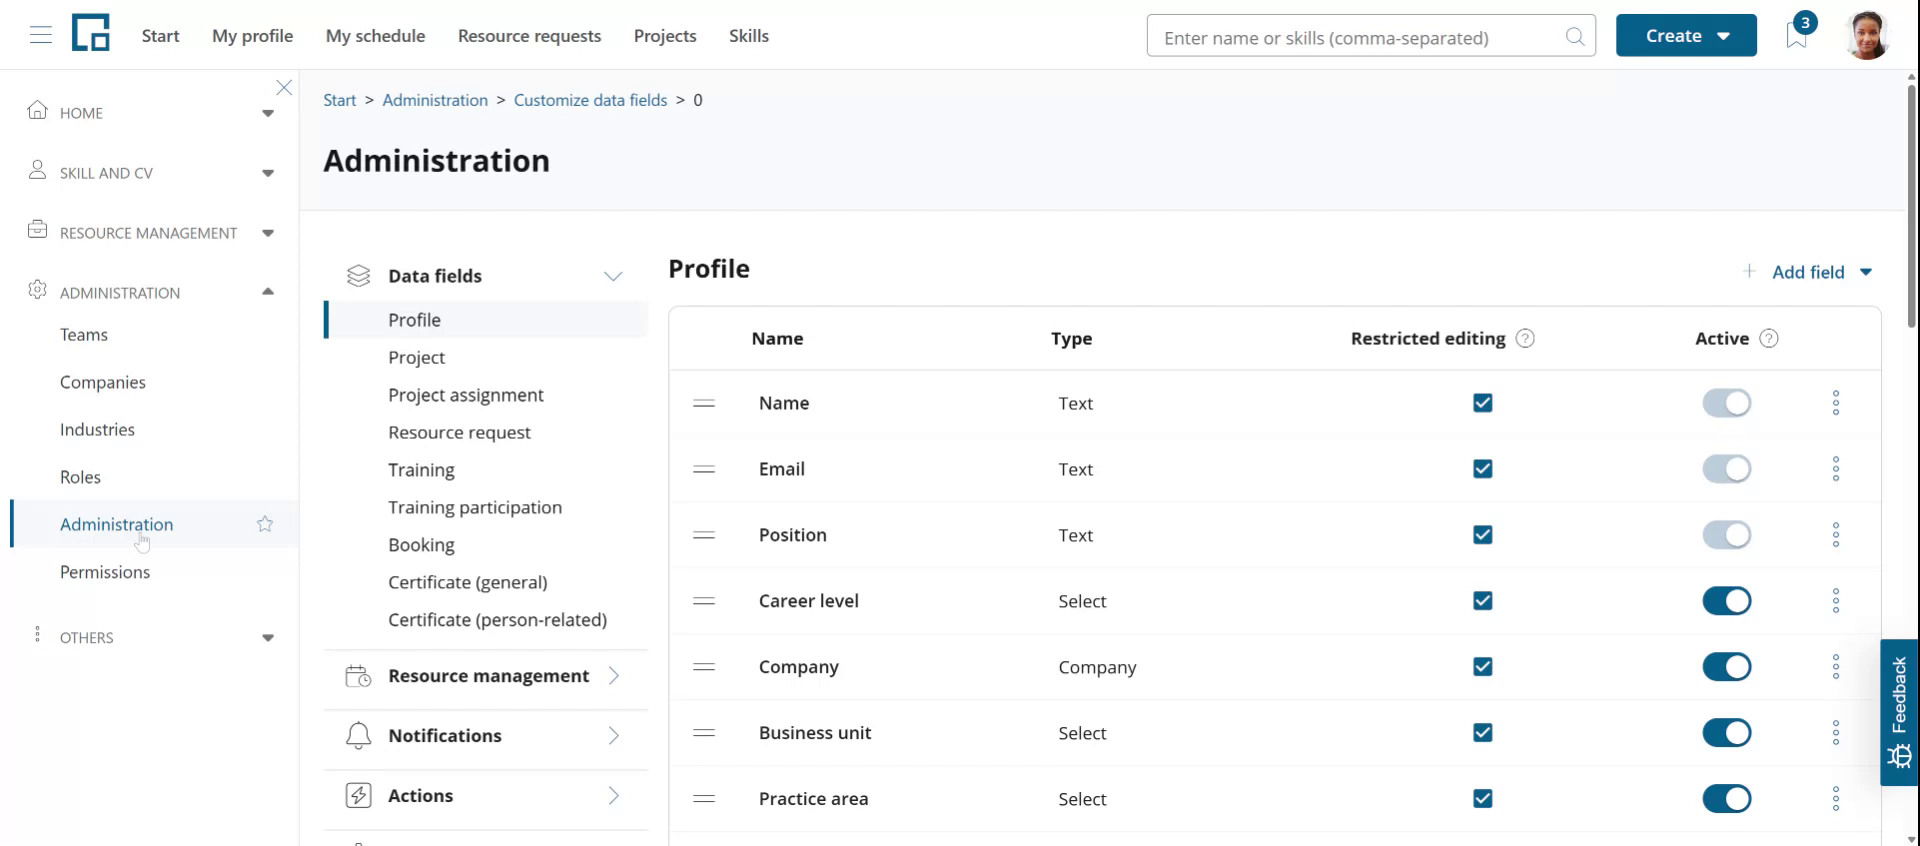
Task: Open more options for Company row
Action: [x=1836, y=667]
